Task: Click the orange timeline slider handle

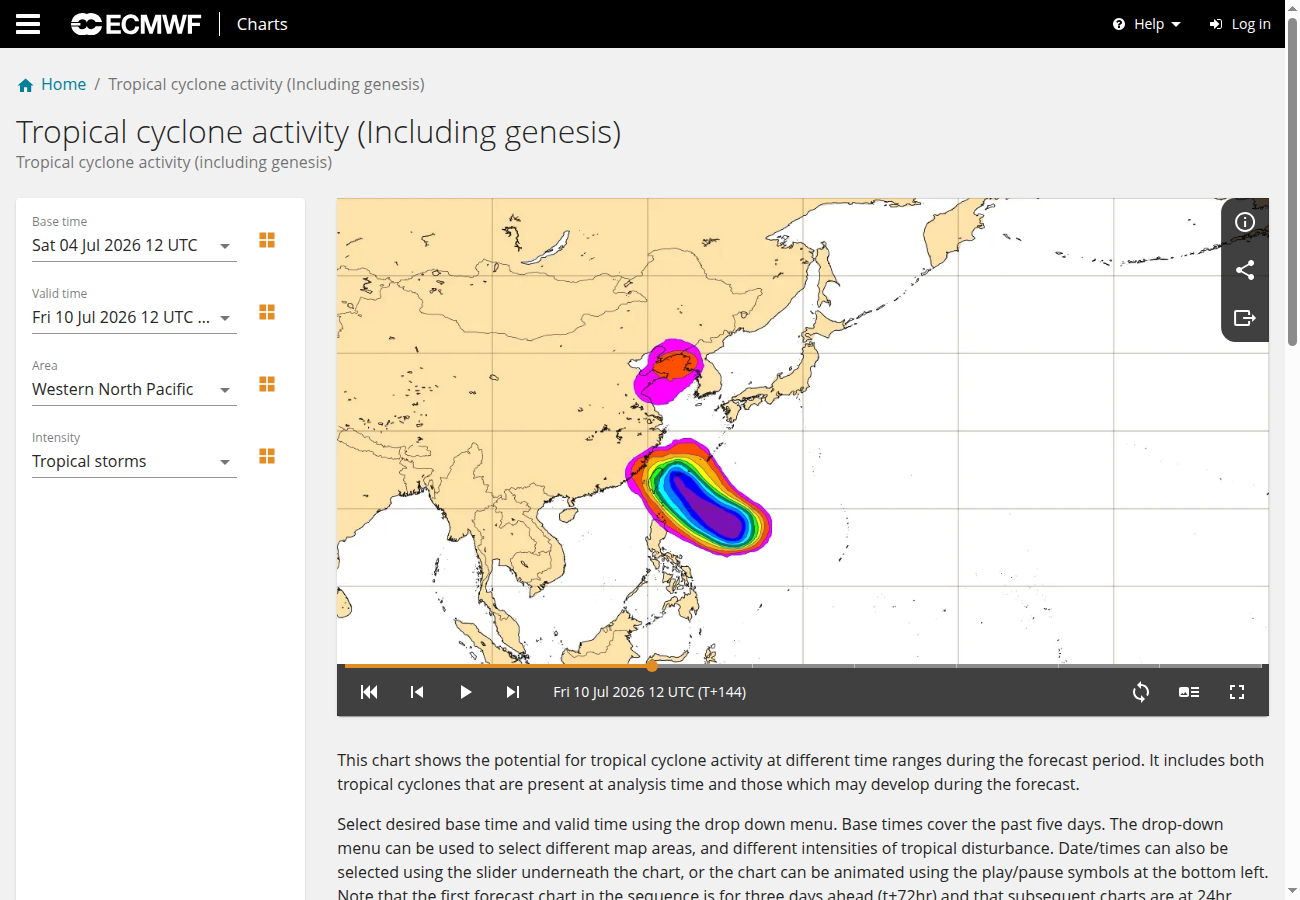Action: (652, 665)
